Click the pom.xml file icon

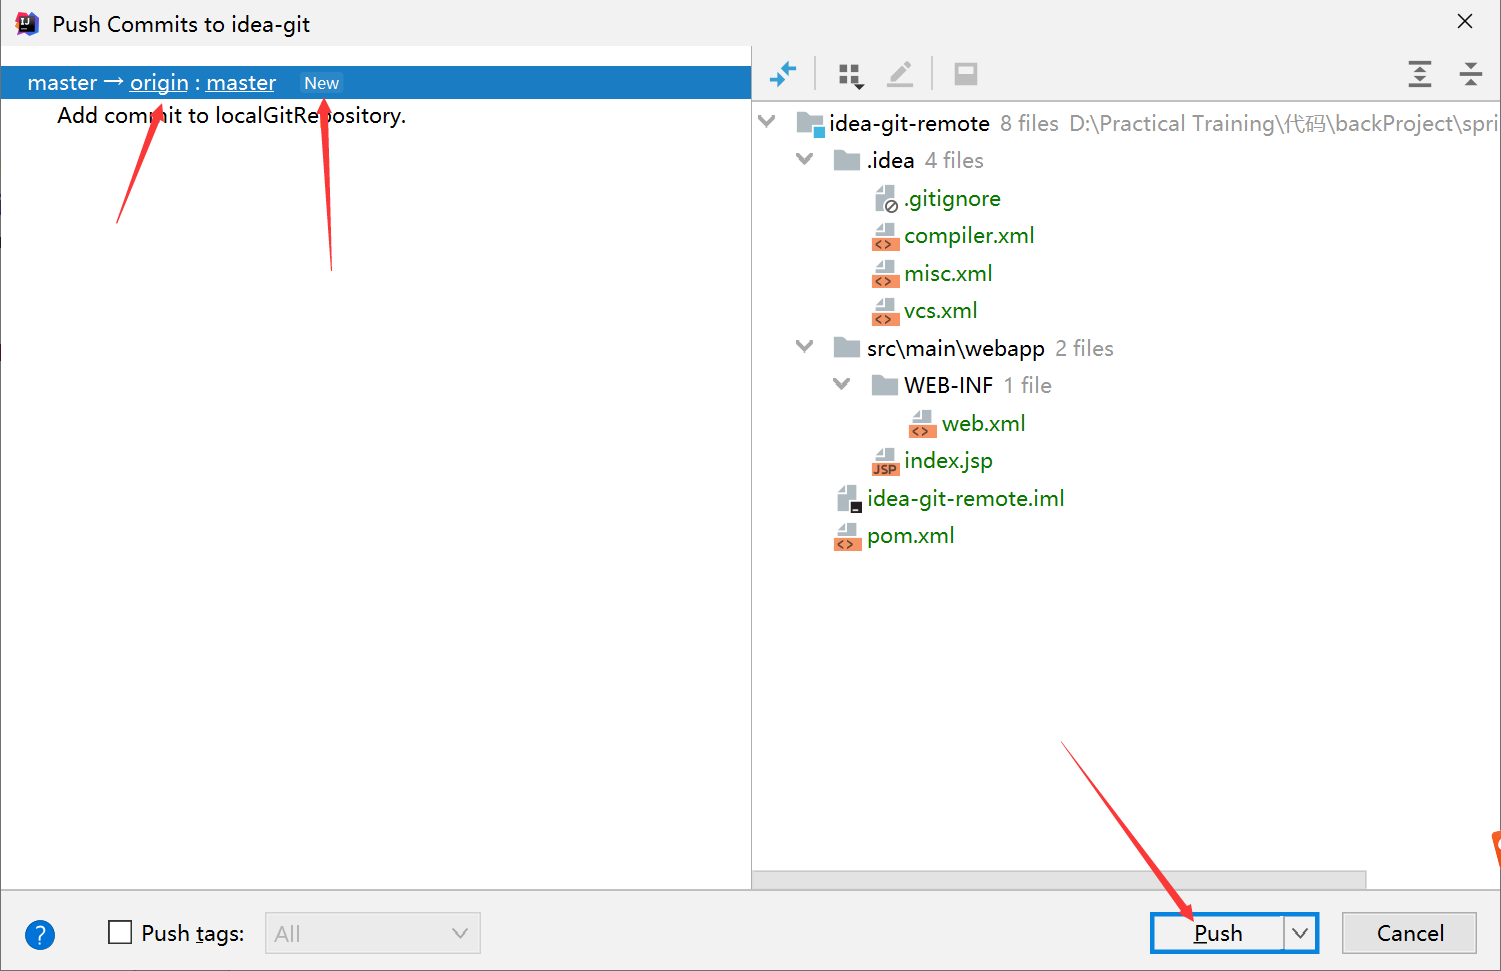pyautogui.click(x=847, y=537)
